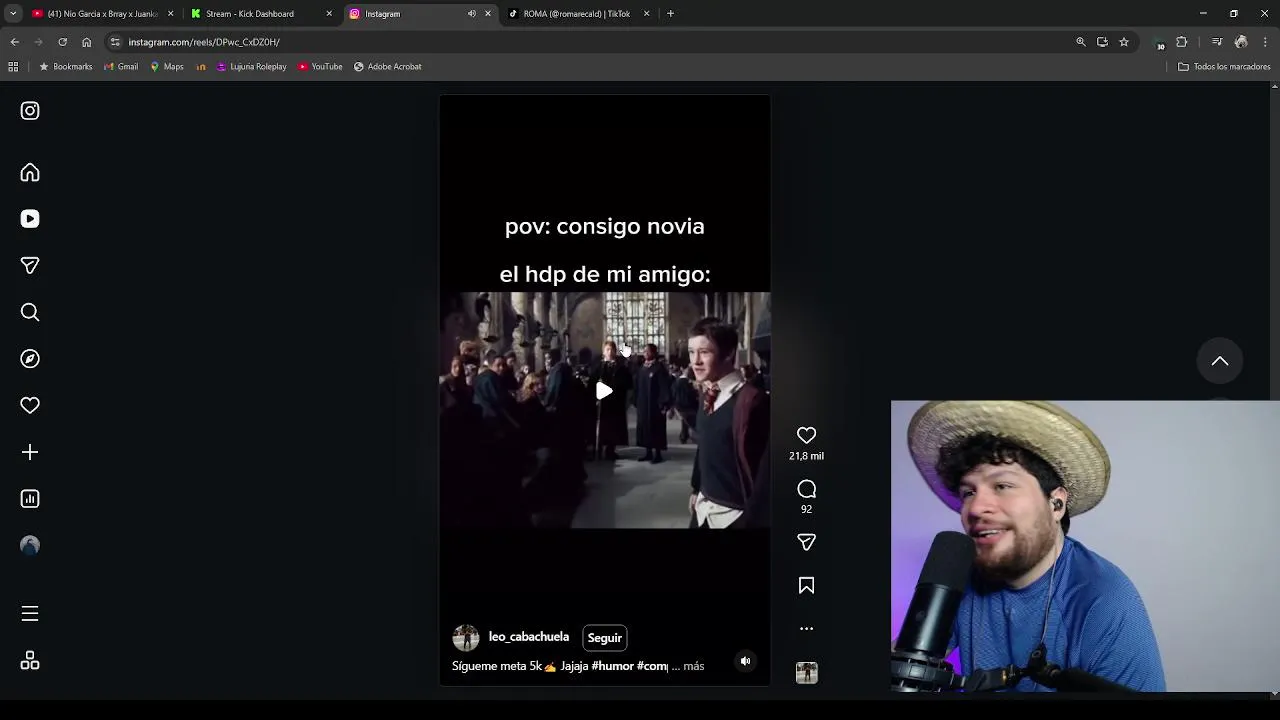Open the #humor hashtag link
Viewport: 1280px width, 720px height.
click(612, 666)
